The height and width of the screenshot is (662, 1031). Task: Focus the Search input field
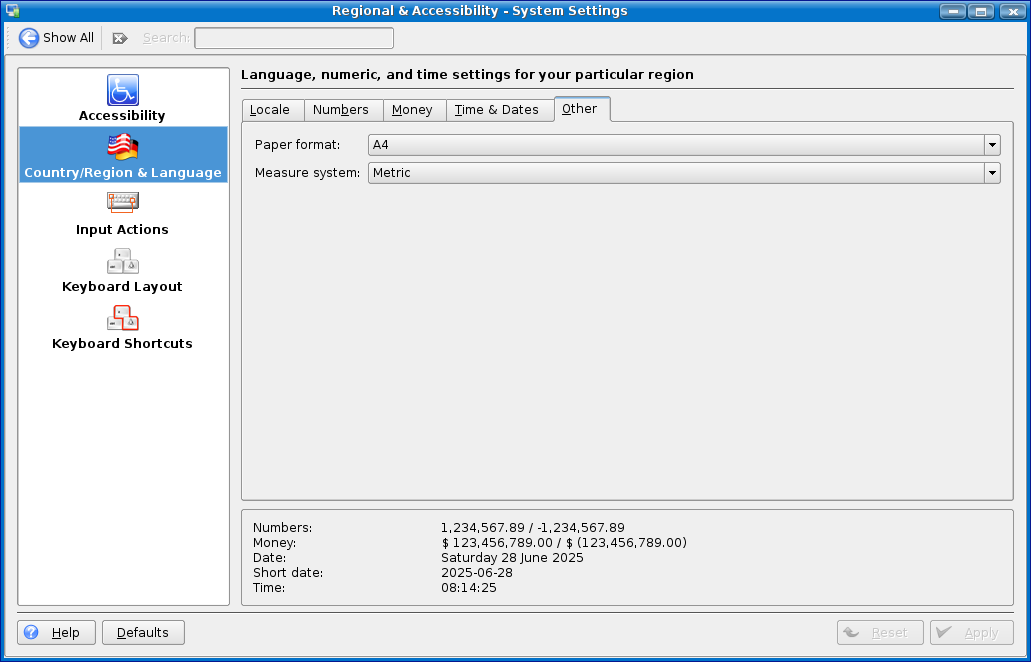pyautogui.click(x=294, y=38)
